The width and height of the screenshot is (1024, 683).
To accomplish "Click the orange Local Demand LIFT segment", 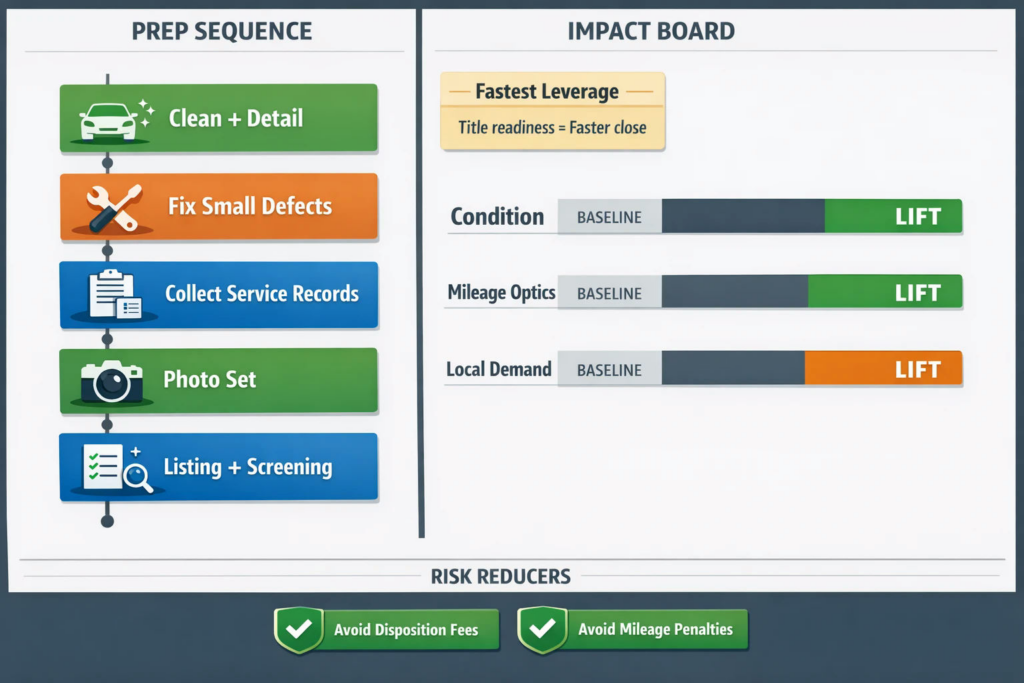I will click(x=884, y=368).
